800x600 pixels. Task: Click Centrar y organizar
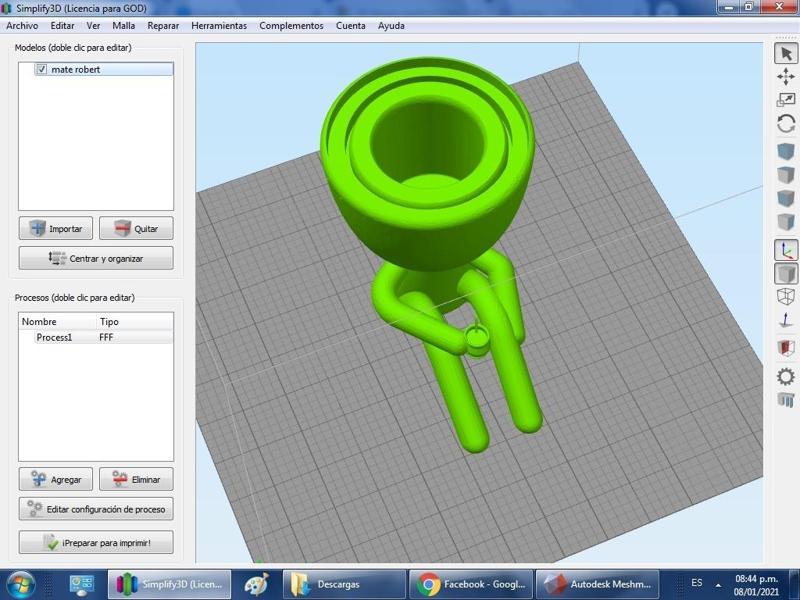(x=96, y=258)
